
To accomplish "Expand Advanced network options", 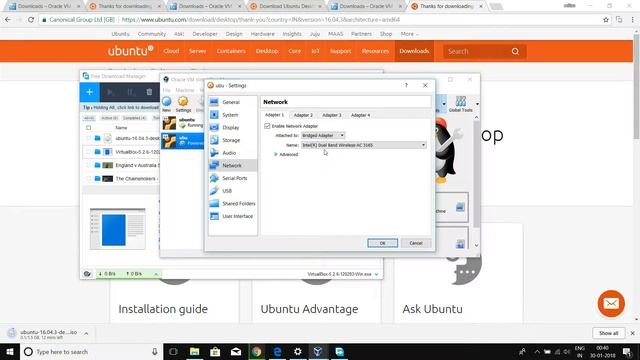I will tap(287, 155).
